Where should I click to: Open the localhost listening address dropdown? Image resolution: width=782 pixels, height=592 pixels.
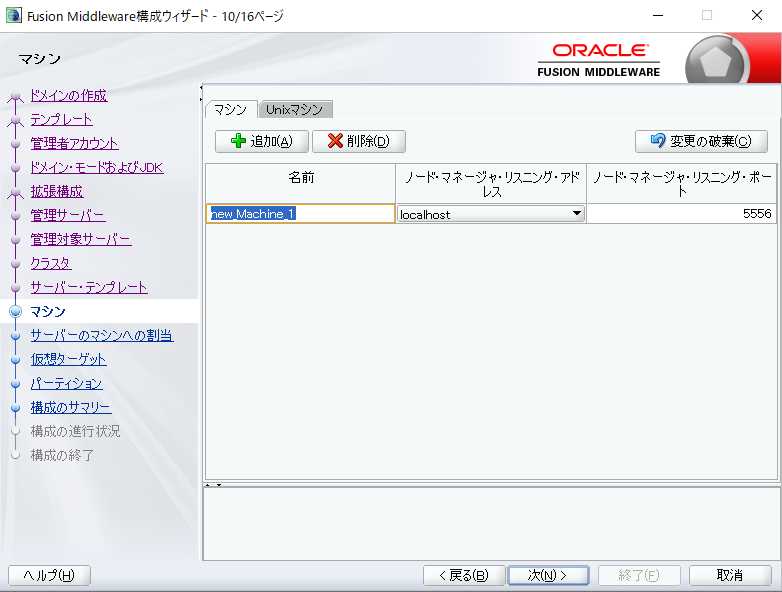click(x=576, y=214)
